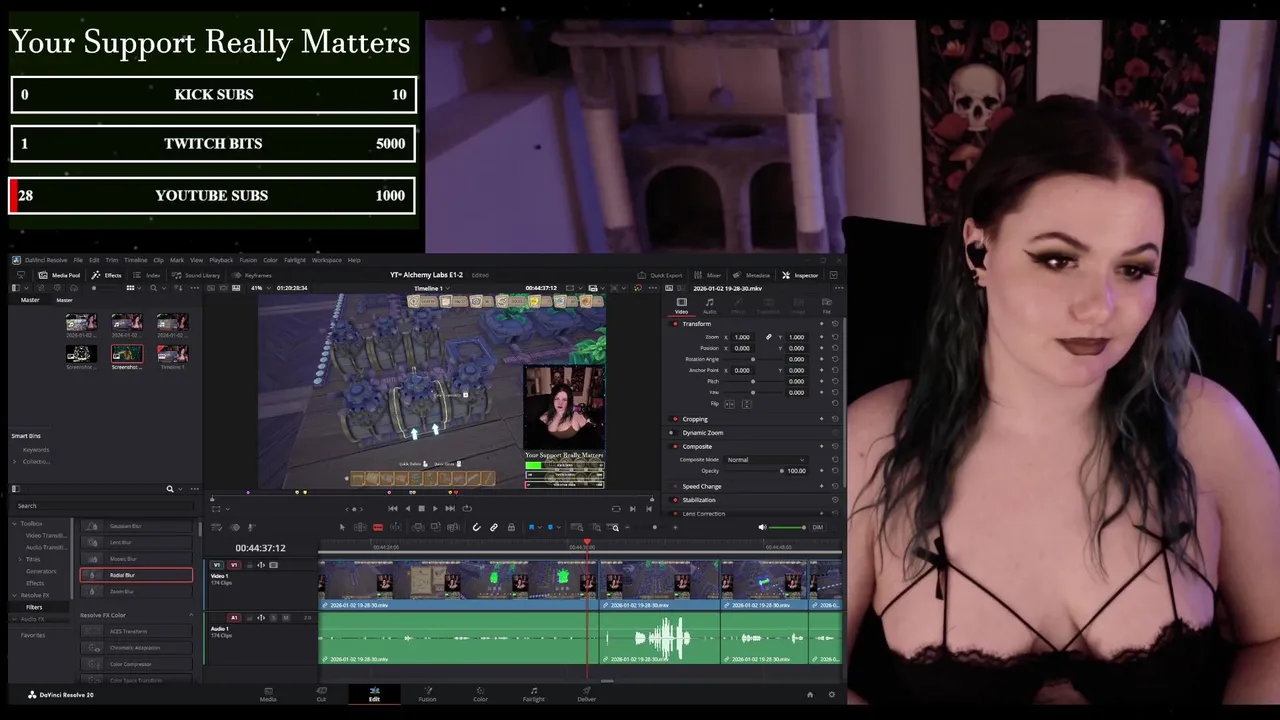
Task: Switch to the Color page
Action: tap(480, 693)
